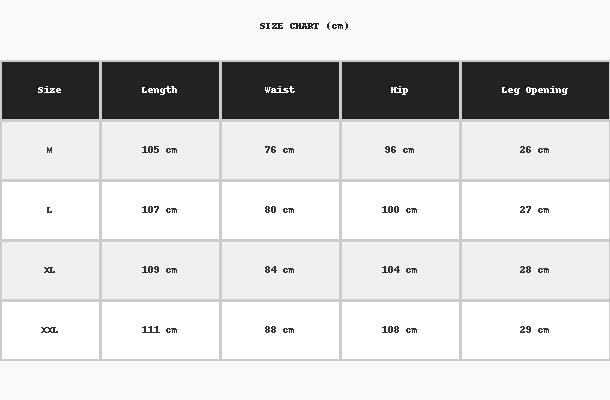The width and height of the screenshot is (610, 400).
Task: Select the Hip column header
Action: 400,90
